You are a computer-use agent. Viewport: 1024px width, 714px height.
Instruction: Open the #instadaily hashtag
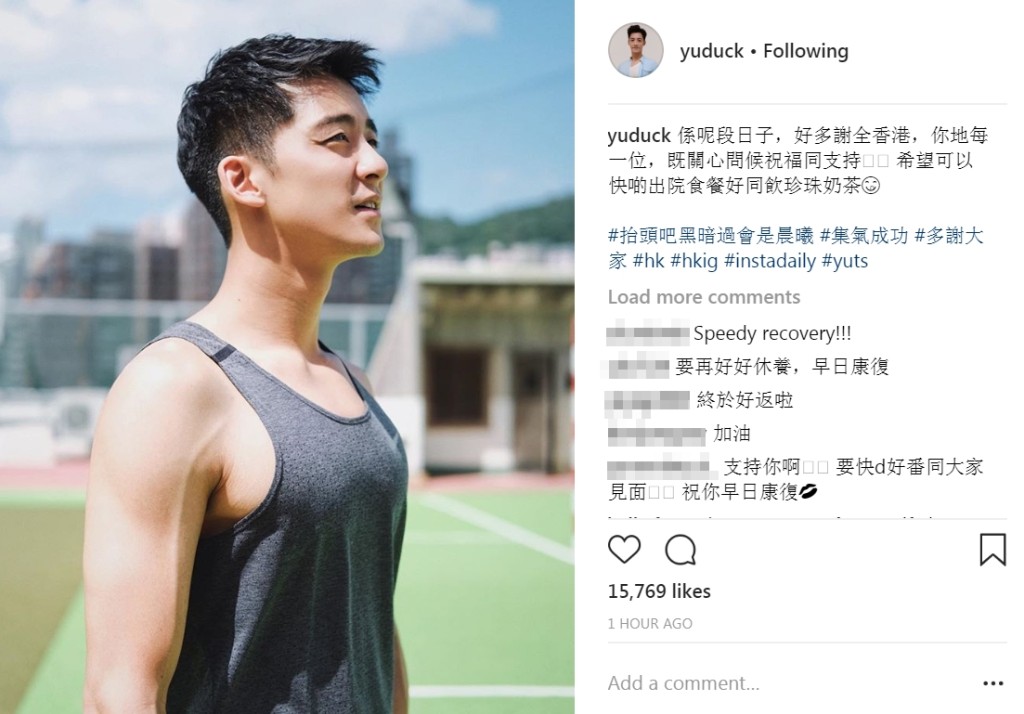[x=770, y=261]
